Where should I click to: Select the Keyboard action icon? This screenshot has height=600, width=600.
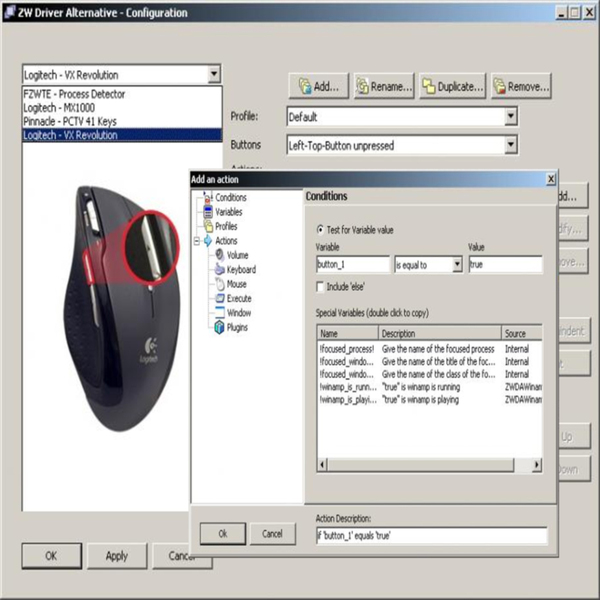tap(218, 270)
